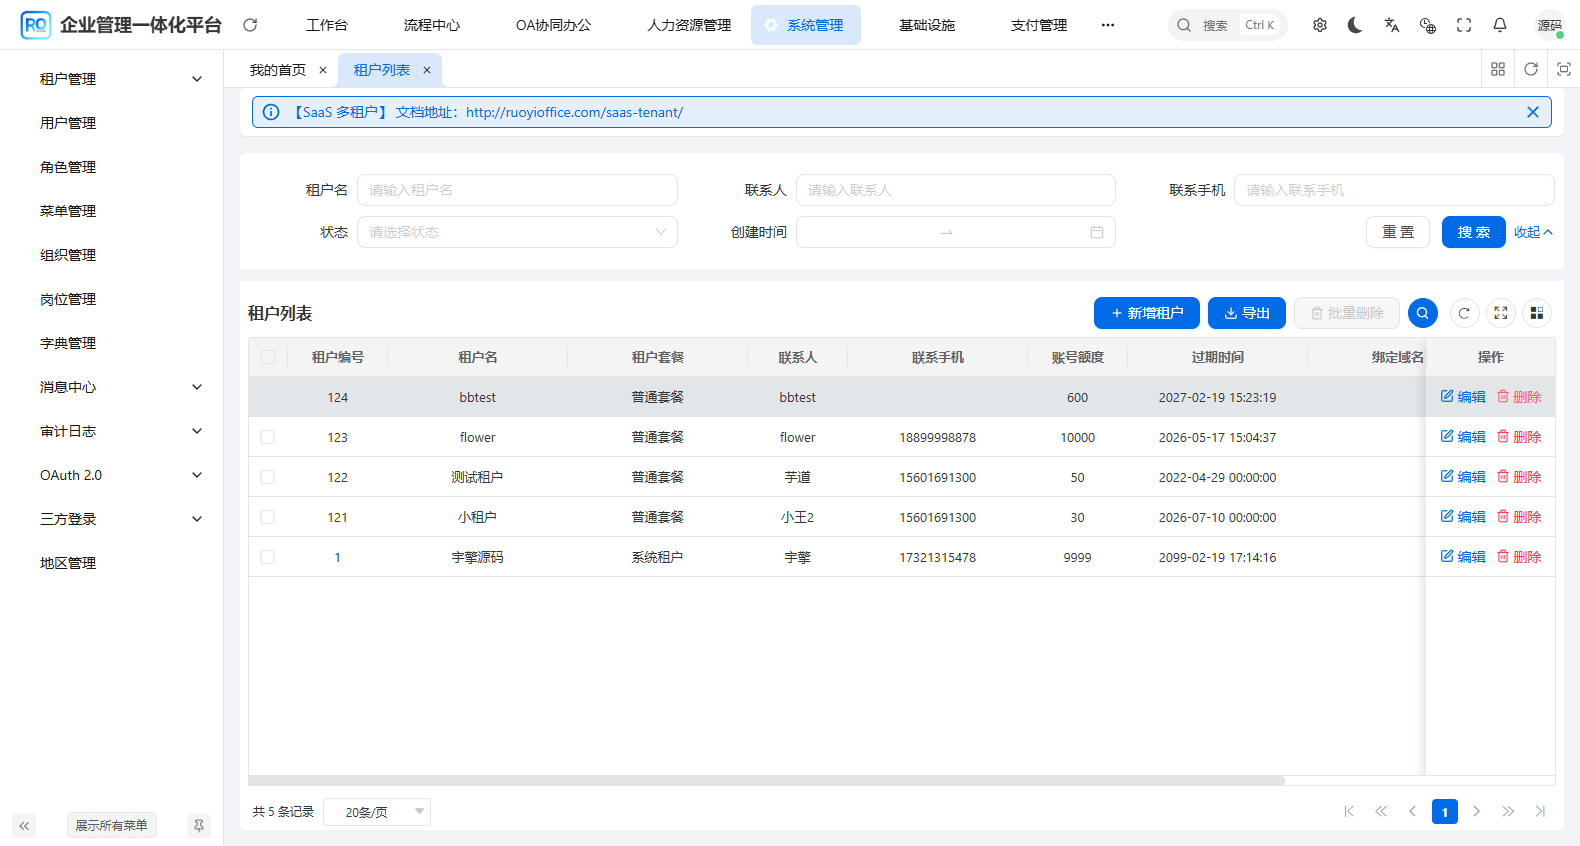
Task: Click the 新增租户 button
Action: pyautogui.click(x=1146, y=313)
